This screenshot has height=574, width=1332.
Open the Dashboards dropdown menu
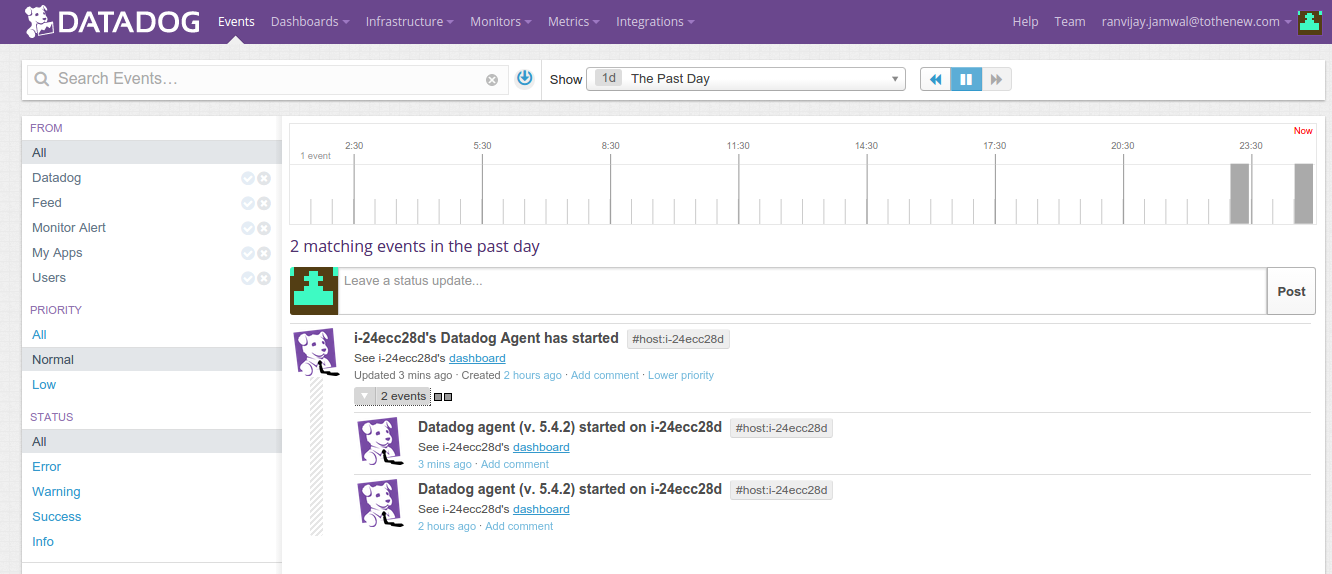[x=310, y=22]
